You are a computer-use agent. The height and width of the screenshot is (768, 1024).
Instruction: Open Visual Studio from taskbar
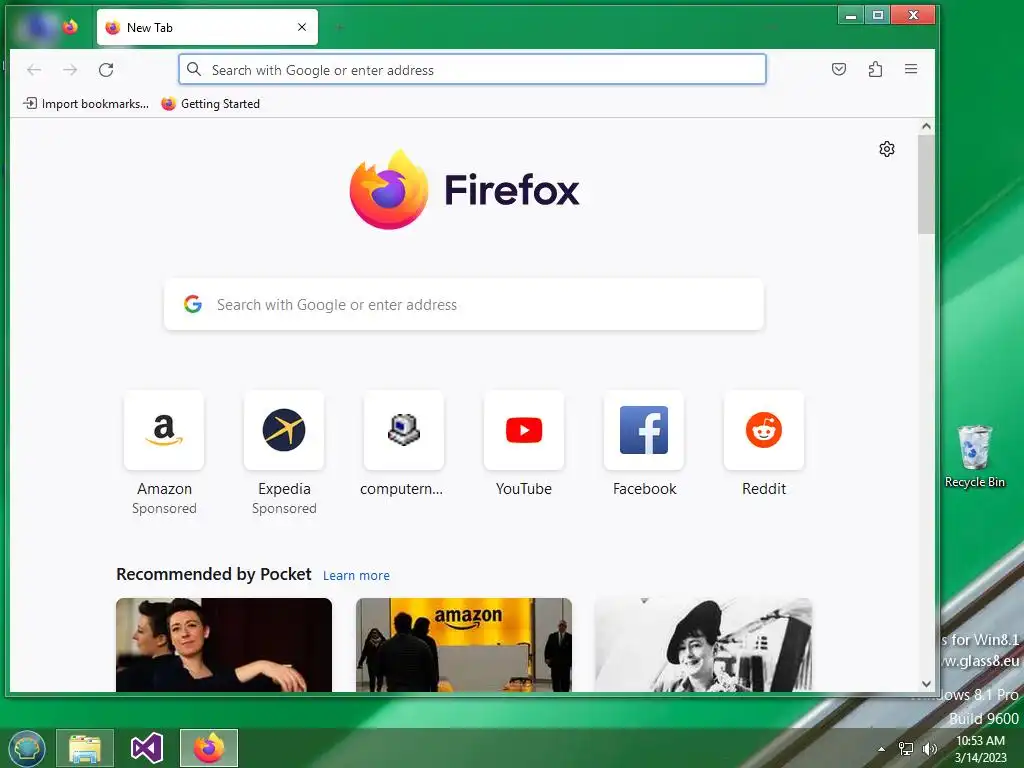[147, 748]
